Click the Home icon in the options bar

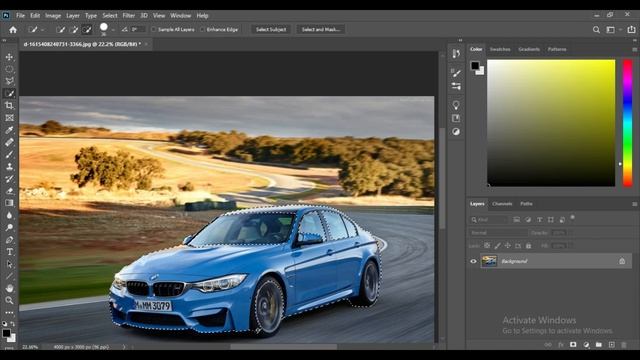pyautogui.click(x=13, y=29)
